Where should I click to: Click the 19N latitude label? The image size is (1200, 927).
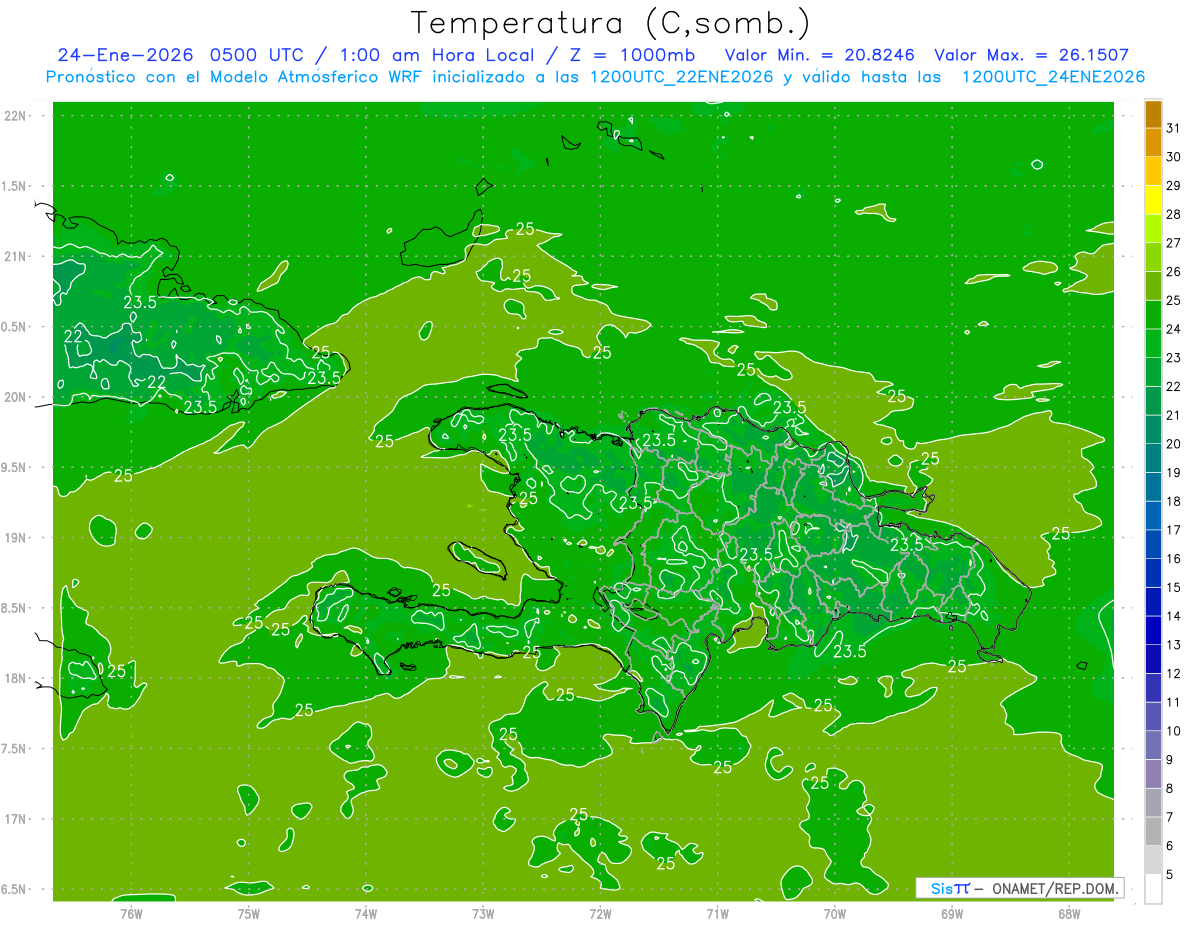(15, 538)
